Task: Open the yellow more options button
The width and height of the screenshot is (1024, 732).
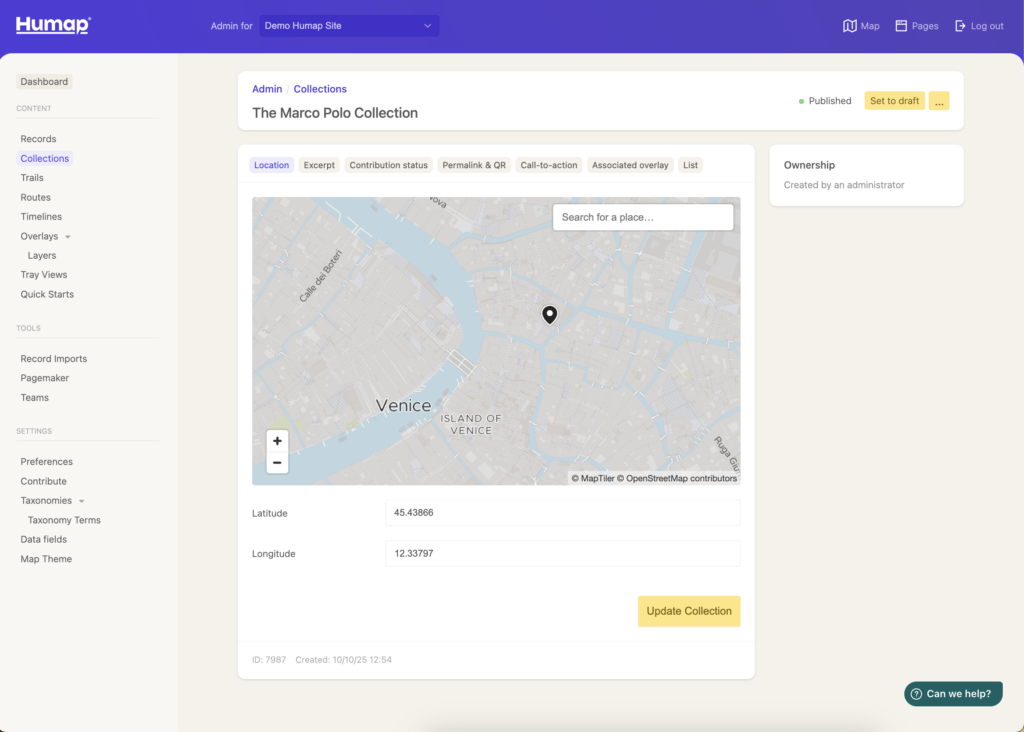Action: 938,101
